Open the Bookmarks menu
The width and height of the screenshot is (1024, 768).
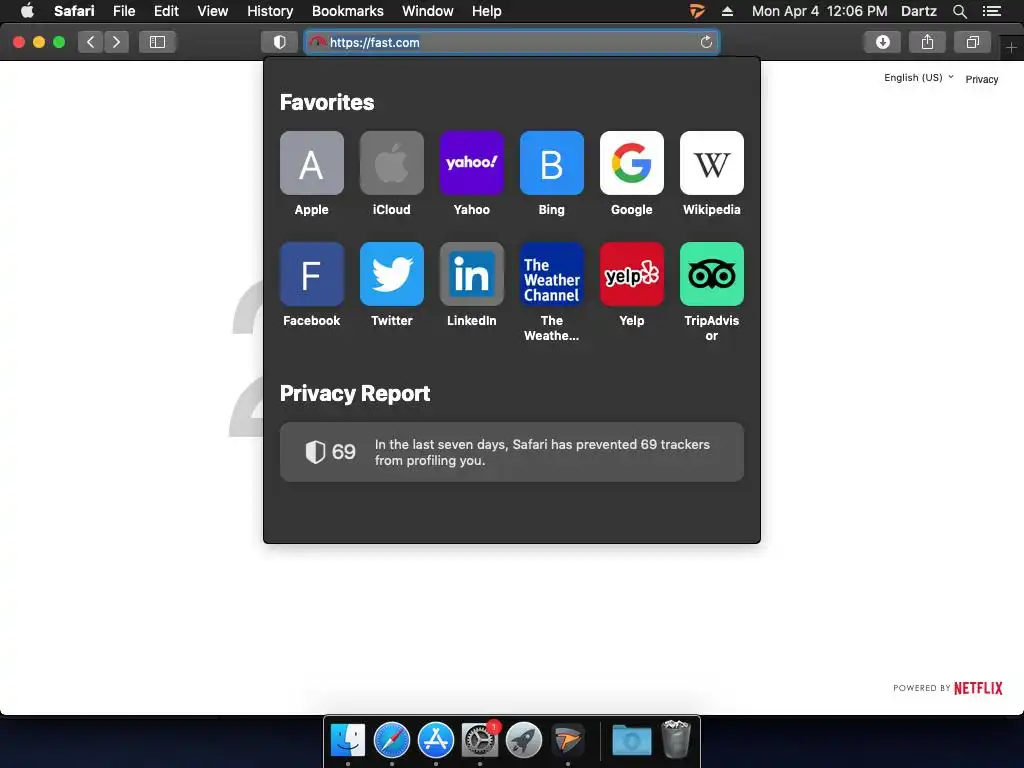[347, 11]
